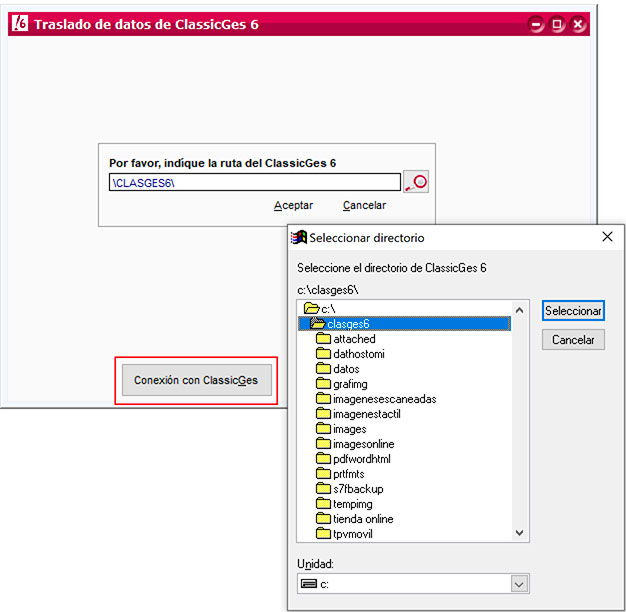Click folder icon next to prtfmts
This screenshot has height=612, width=626.
click(323, 473)
